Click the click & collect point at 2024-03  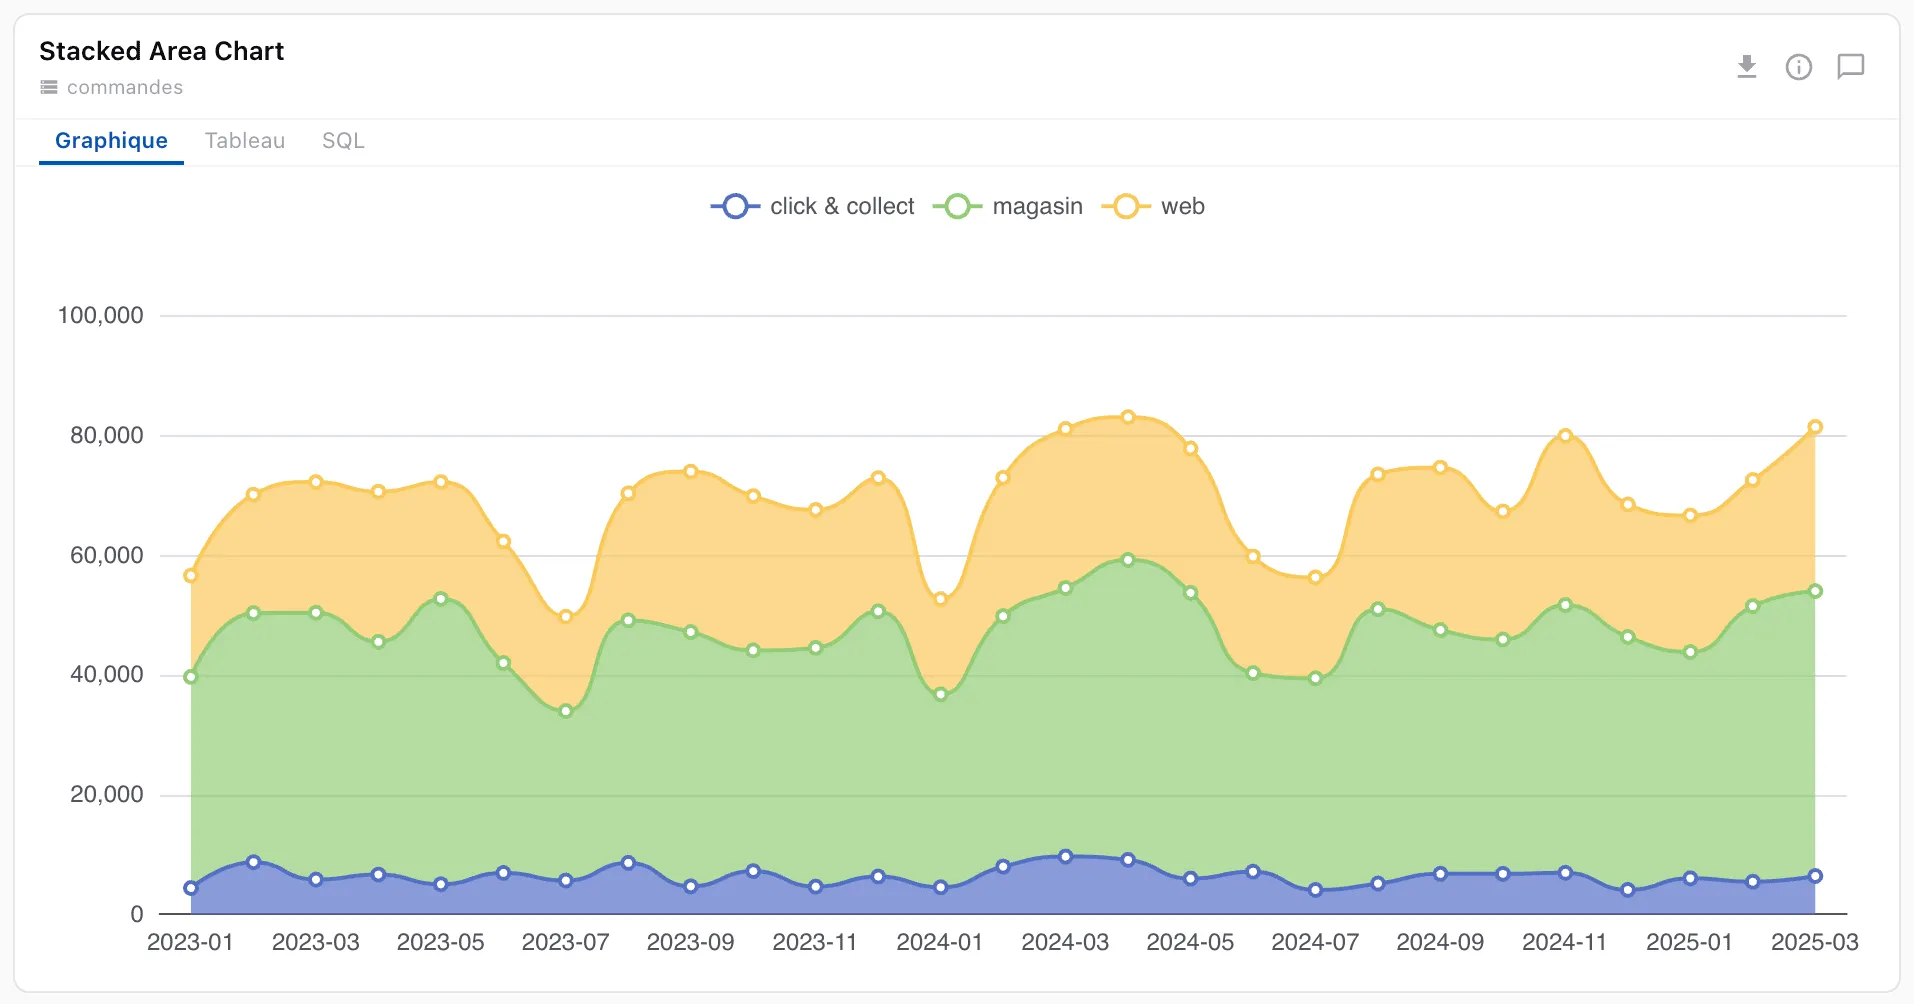pos(1065,857)
